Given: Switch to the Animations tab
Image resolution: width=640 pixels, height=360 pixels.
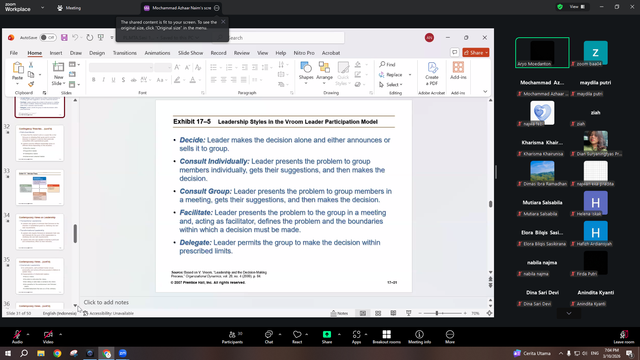Looking at the screenshot, I should pos(157,53).
